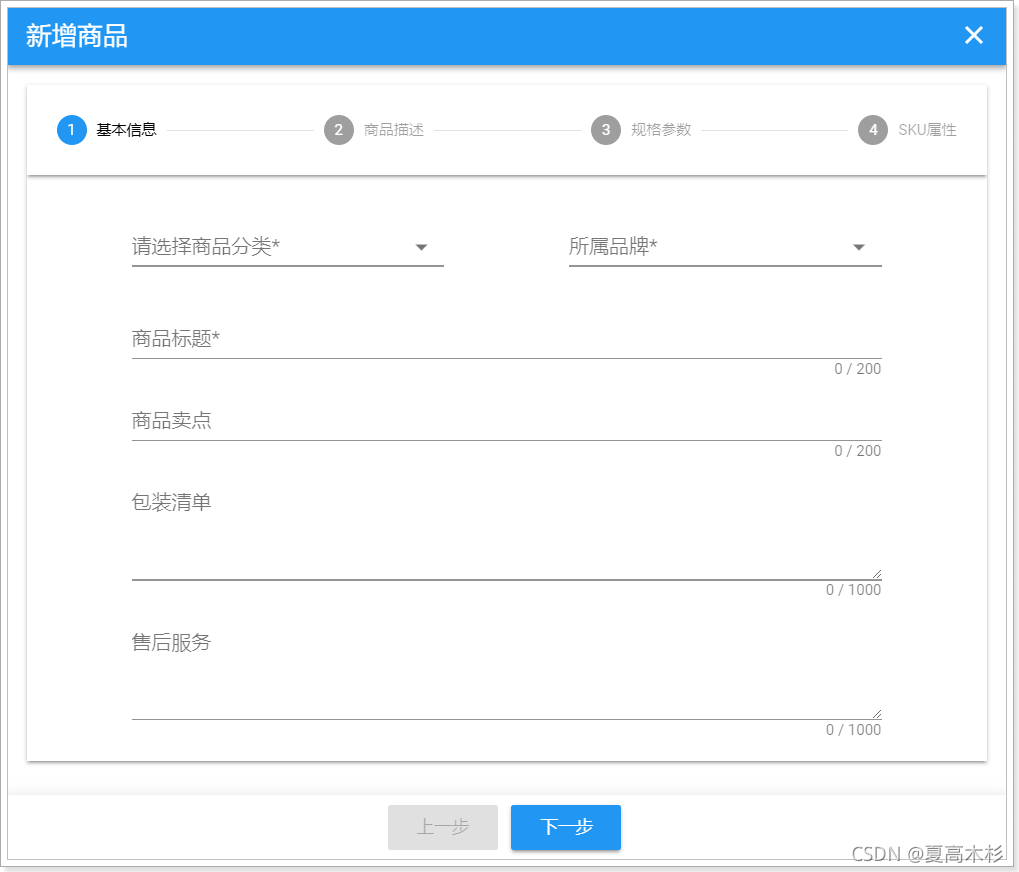The image size is (1019, 872).
Task: Click the X close icon in header
Action: click(973, 35)
